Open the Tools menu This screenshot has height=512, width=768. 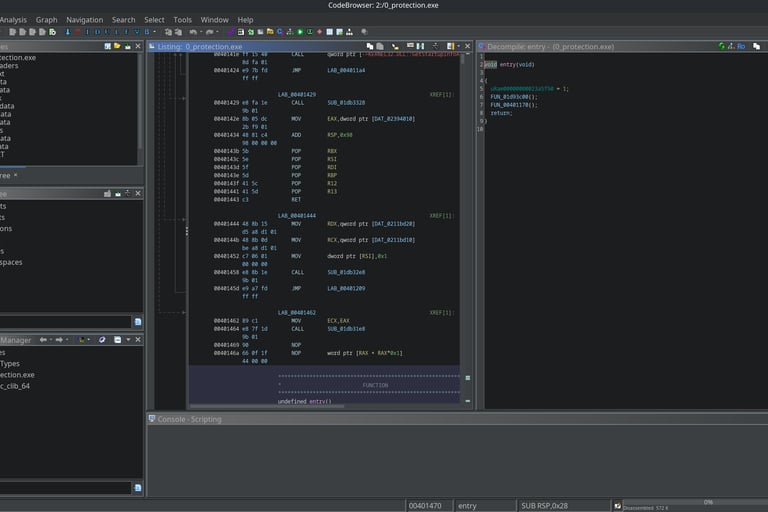tap(182, 19)
